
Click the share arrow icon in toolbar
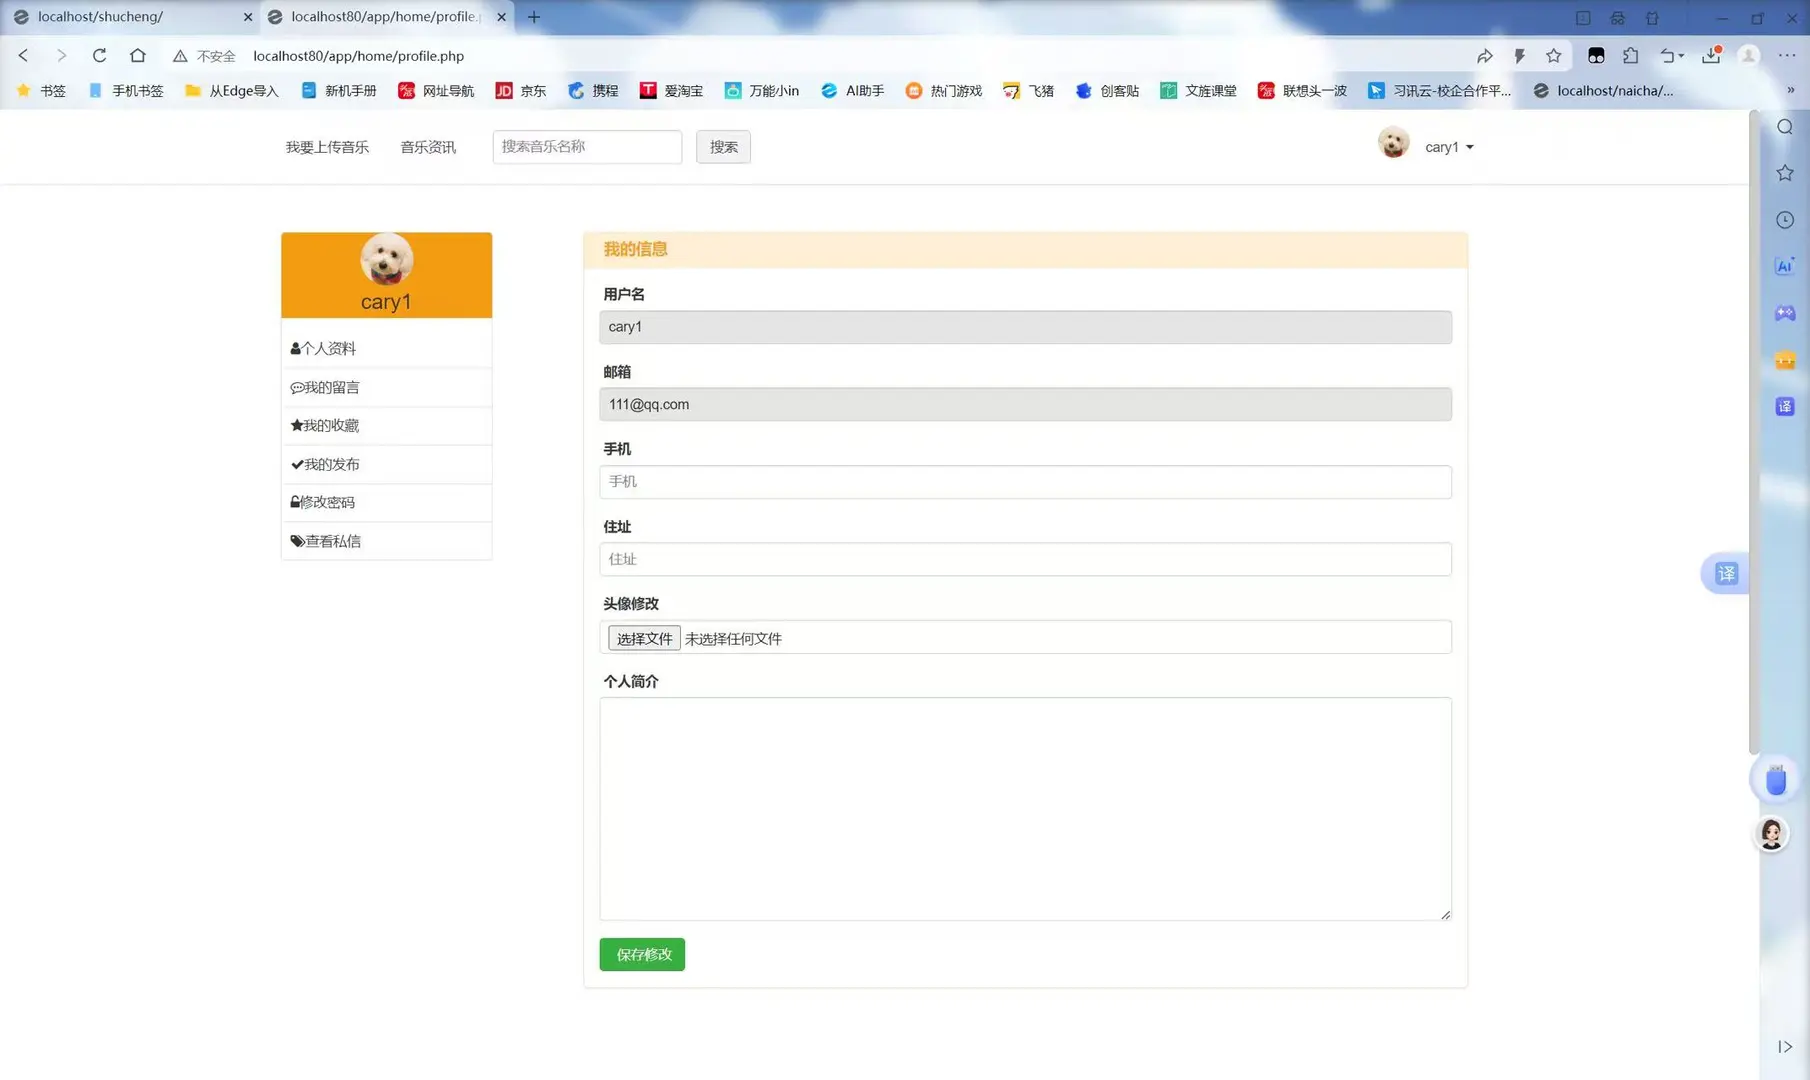1486,55
